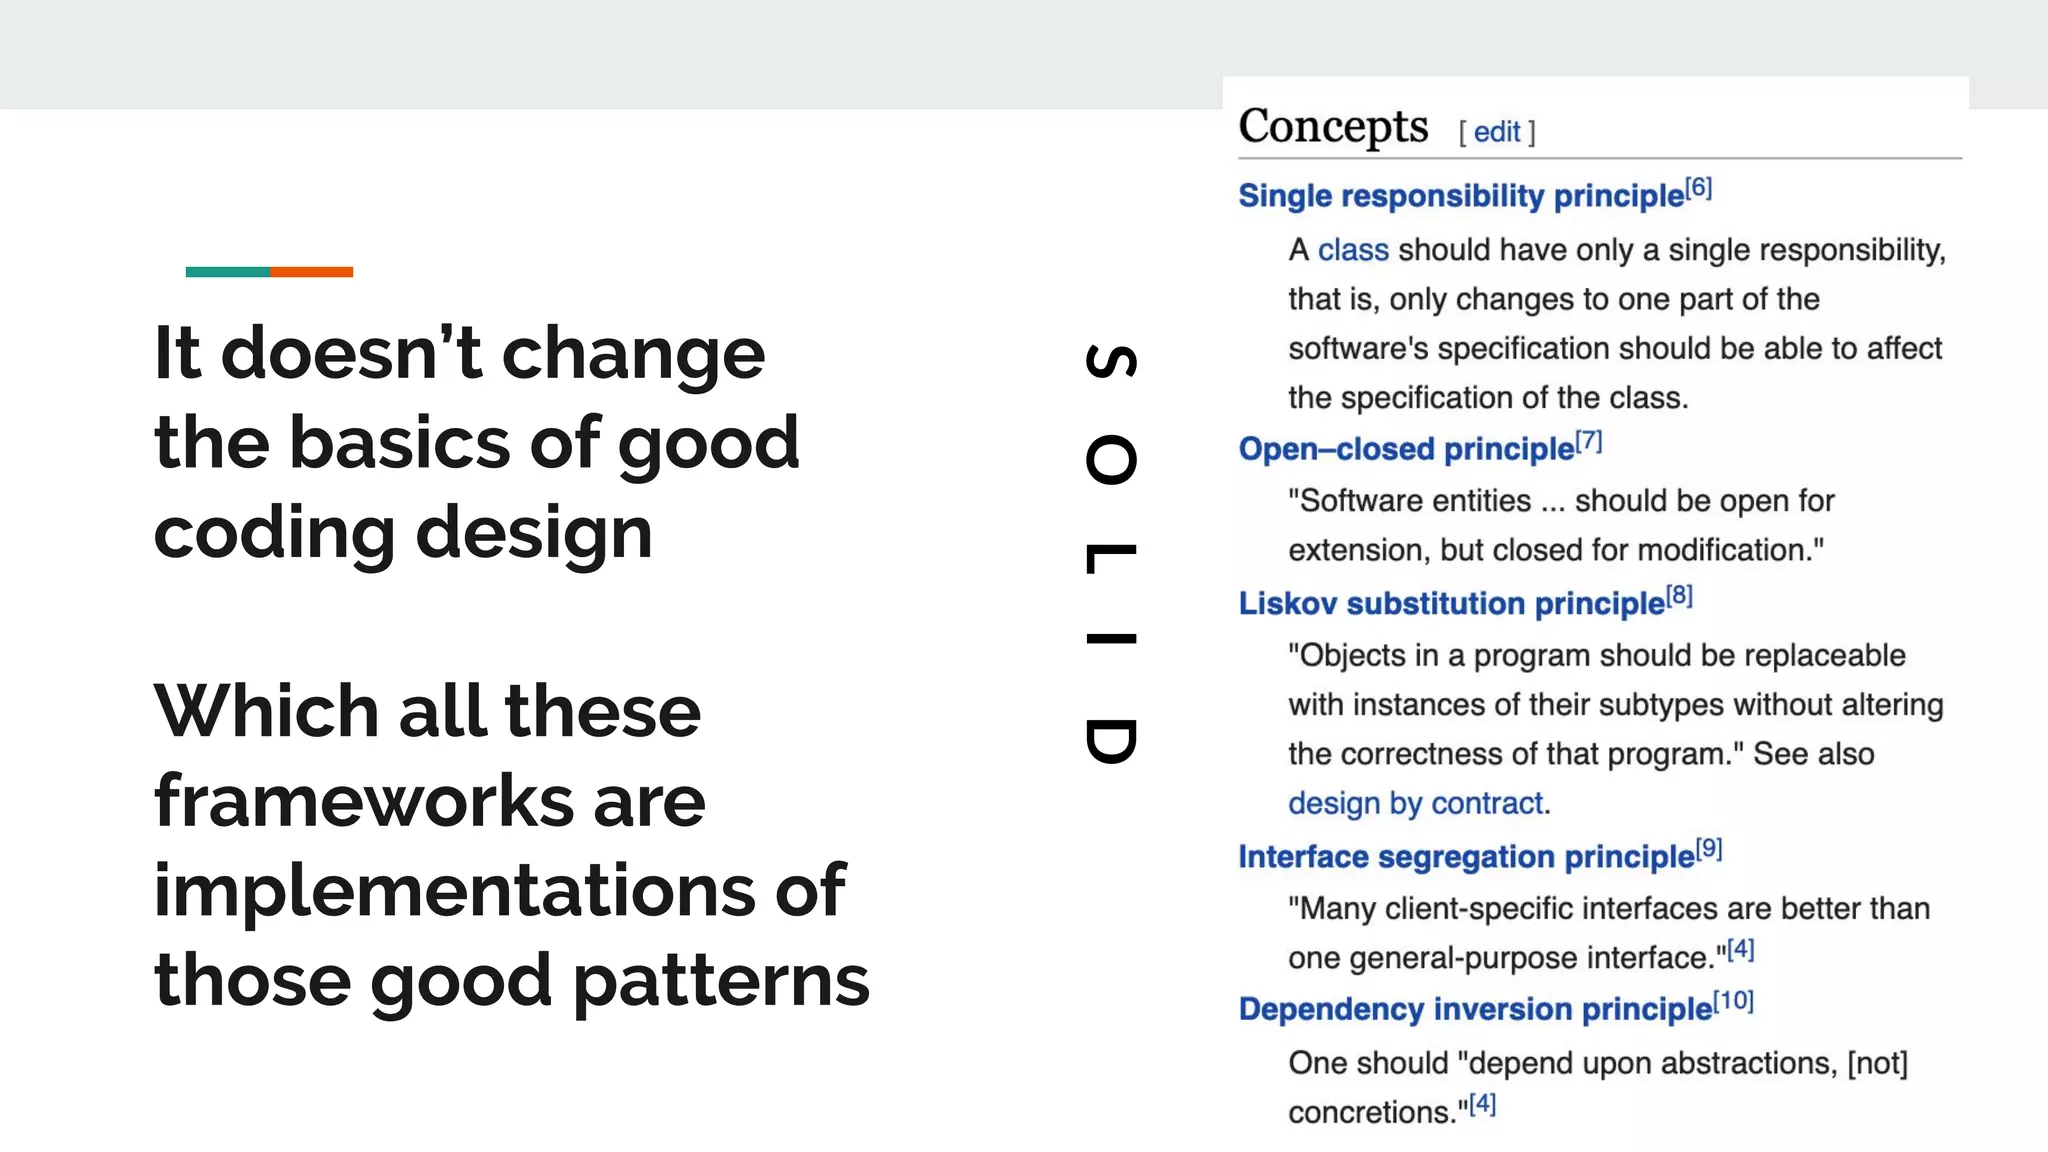Viewport: 2048px width, 1152px height.
Task: Open the Interface segregation principle link
Action: 1466,857
